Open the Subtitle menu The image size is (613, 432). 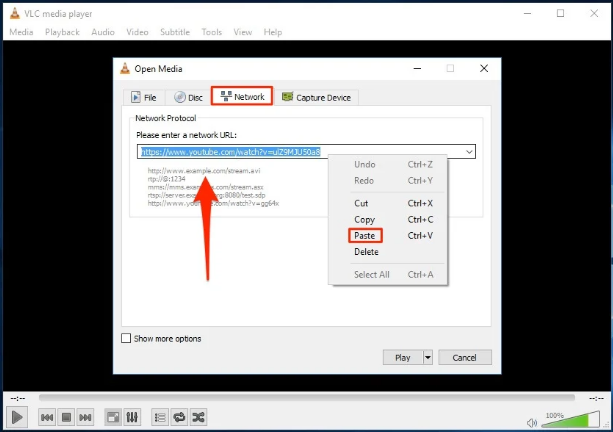coord(175,32)
